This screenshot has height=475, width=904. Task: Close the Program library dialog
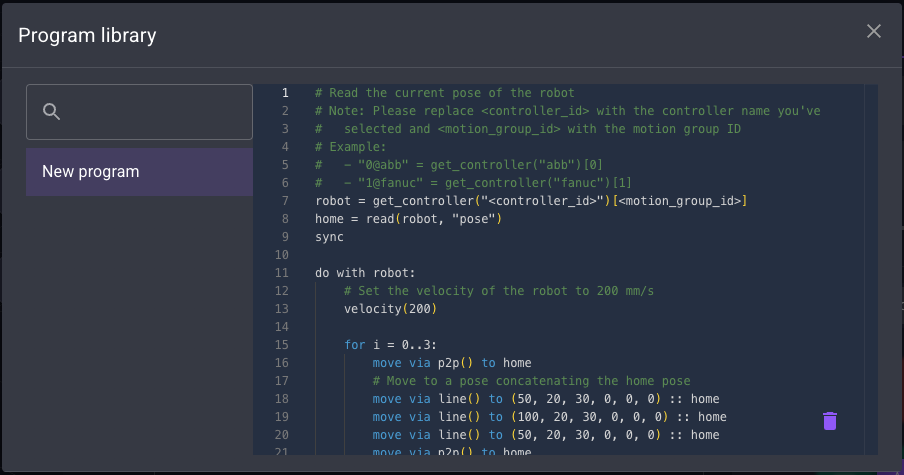point(873,32)
